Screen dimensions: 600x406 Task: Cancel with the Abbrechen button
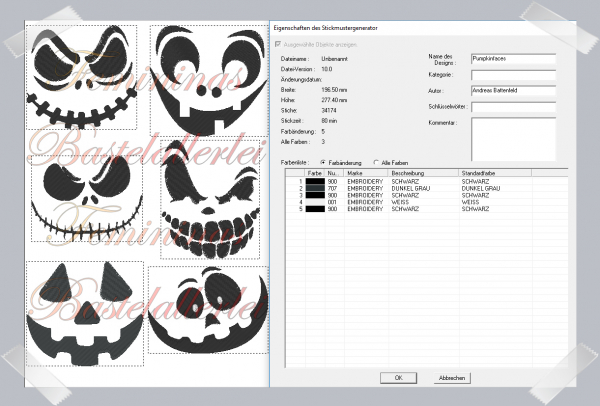[x=452, y=378]
